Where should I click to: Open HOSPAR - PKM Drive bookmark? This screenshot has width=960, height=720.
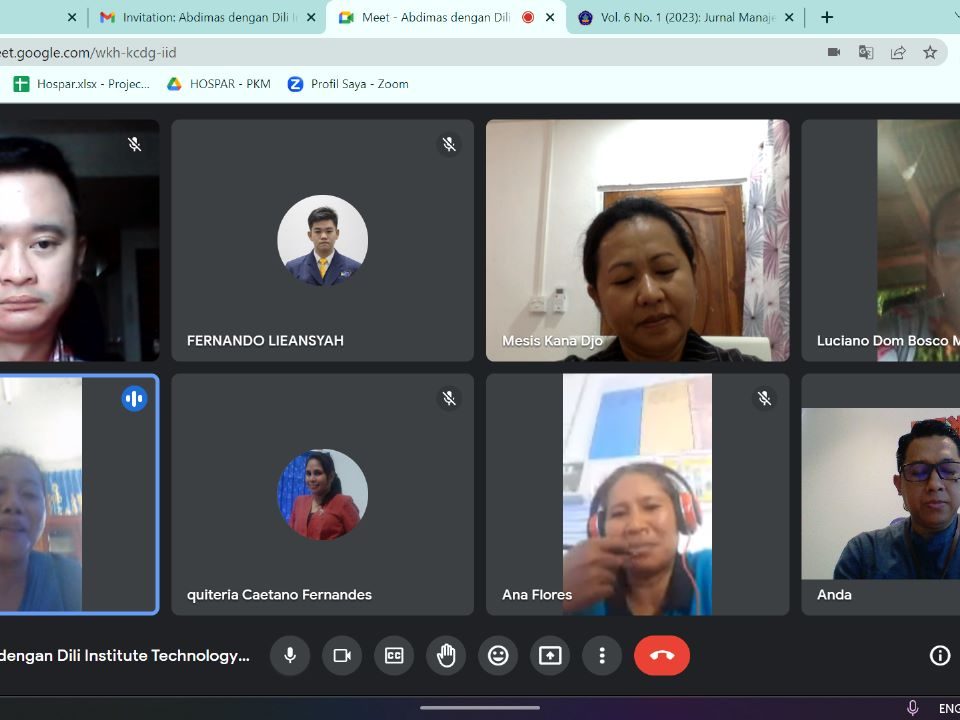click(219, 84)
